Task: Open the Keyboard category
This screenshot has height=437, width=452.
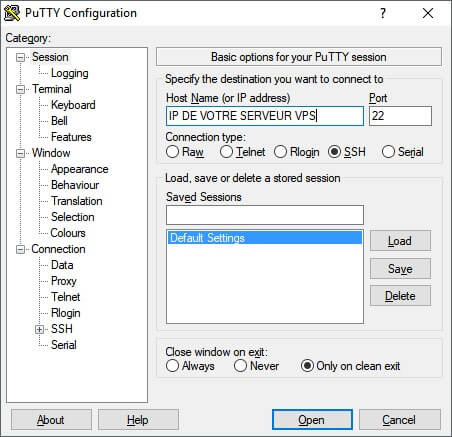Action: [73, 105]
